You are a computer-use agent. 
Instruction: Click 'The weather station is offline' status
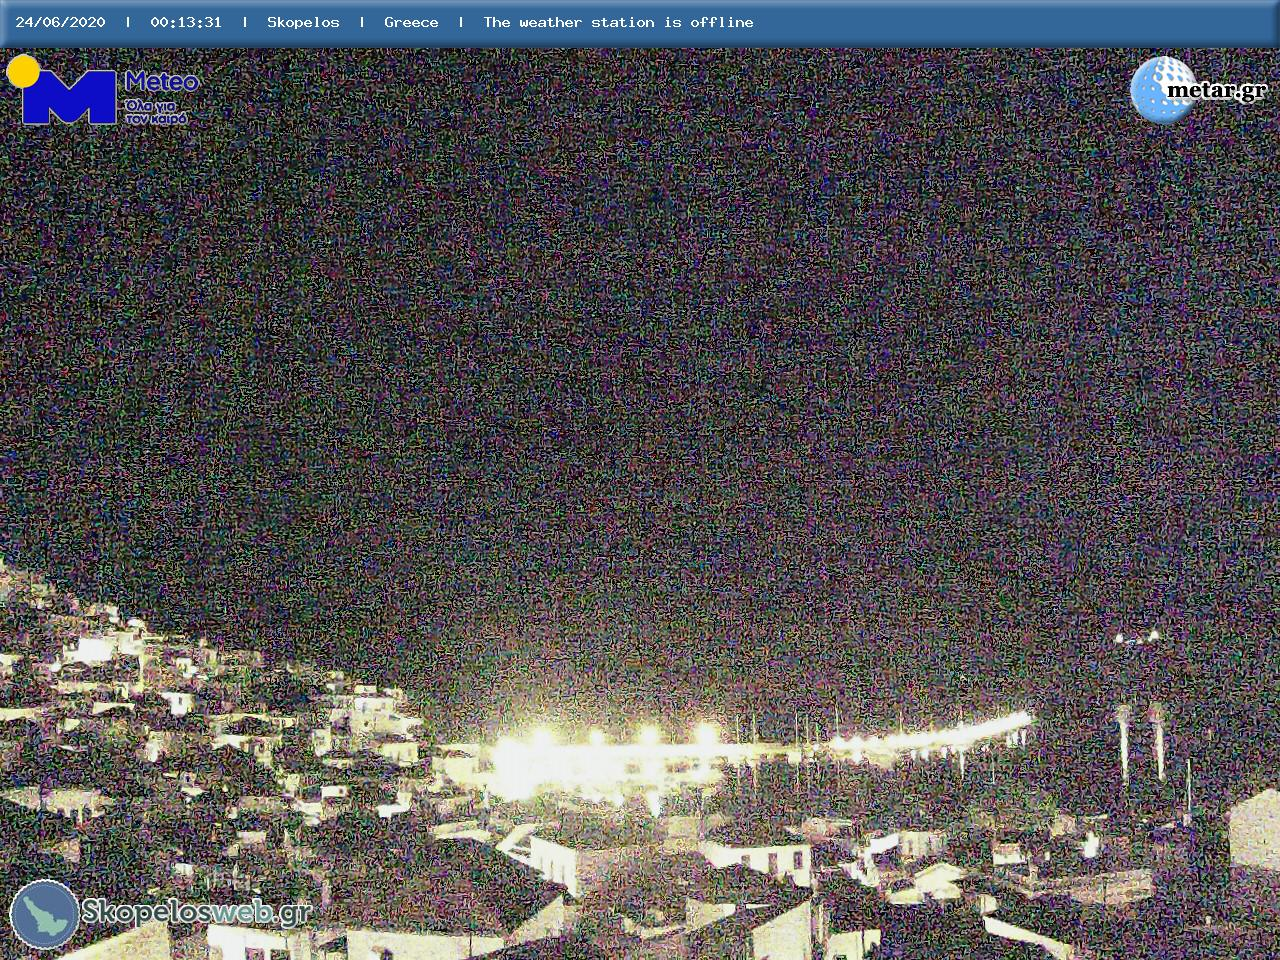(618, 22)
